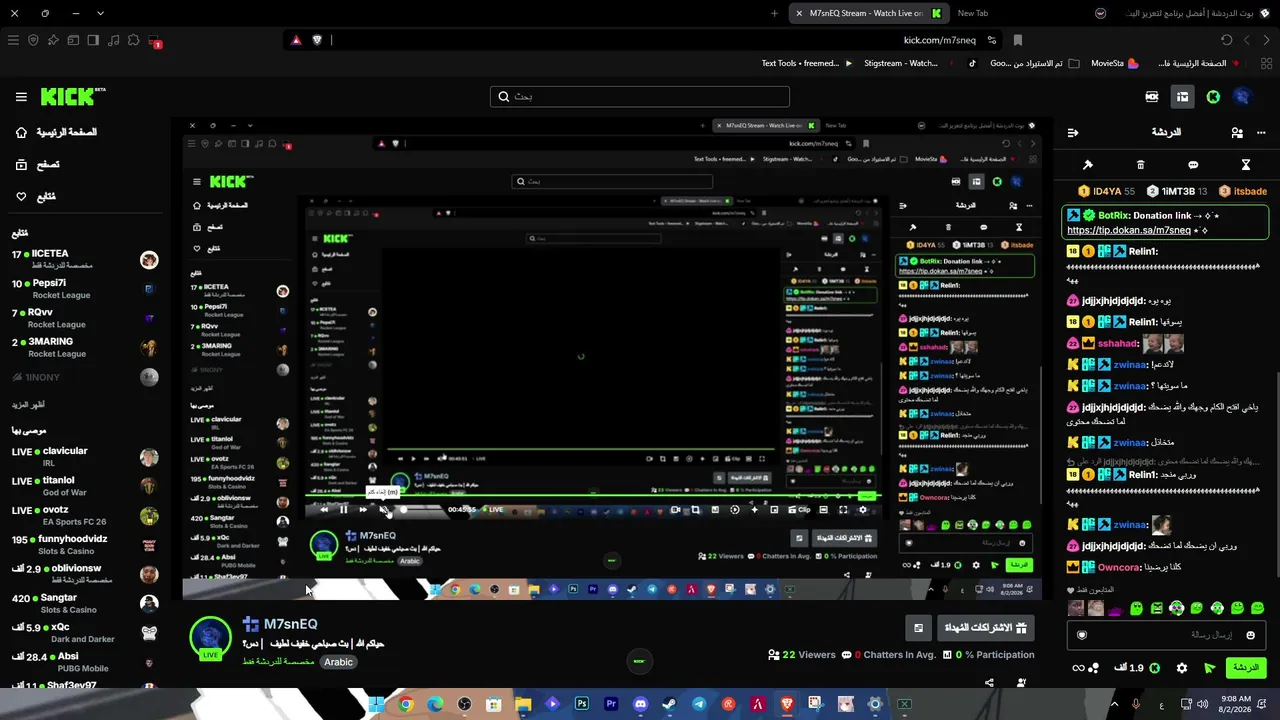The height and width of the screenshot is (720, 1280).
Task: Pause the stream with the player pause button
Action: pos(343,509)
